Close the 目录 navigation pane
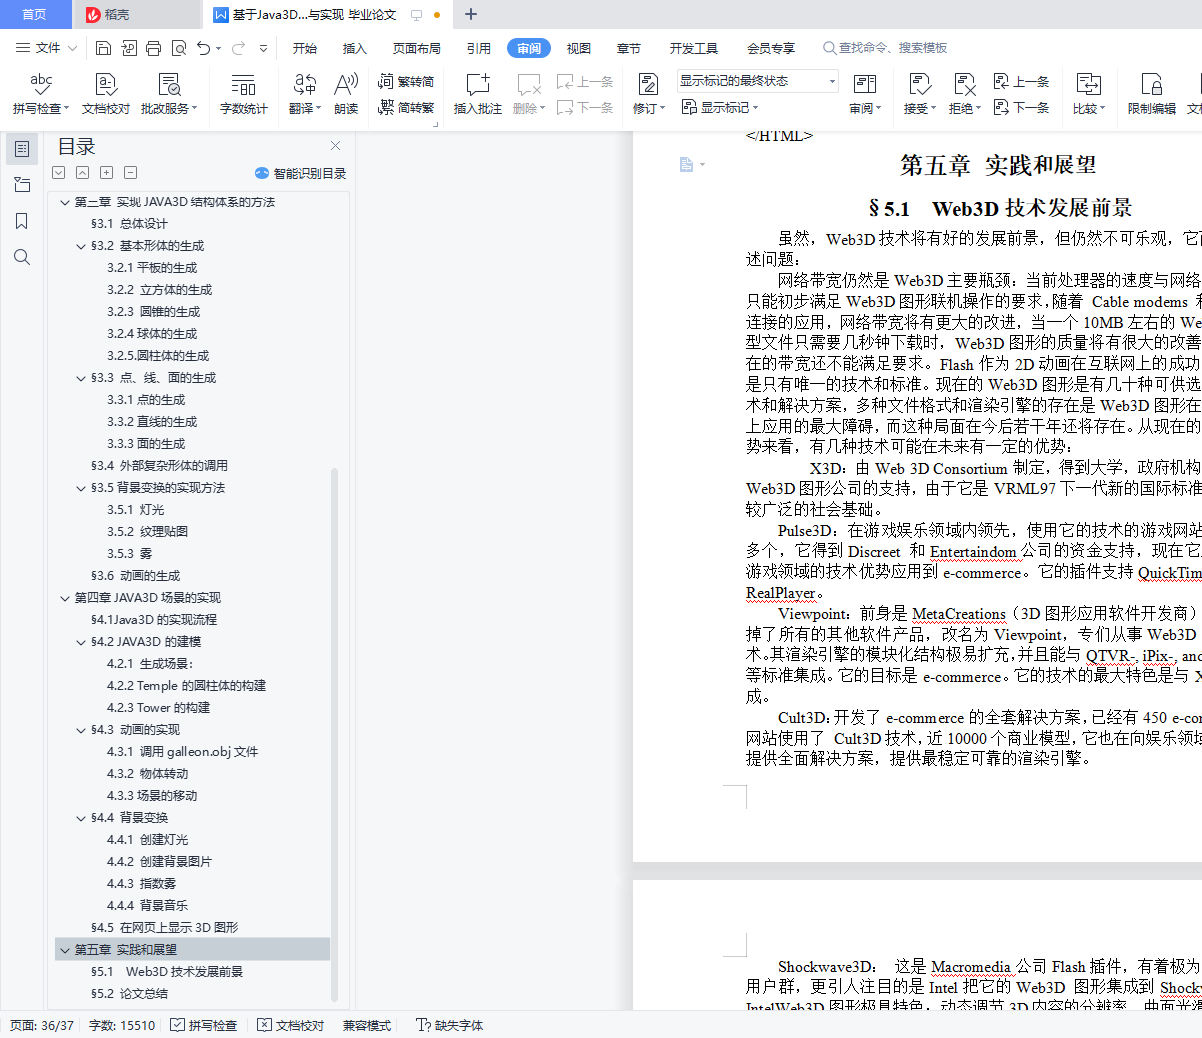1202x1038 pixels. 335,146
